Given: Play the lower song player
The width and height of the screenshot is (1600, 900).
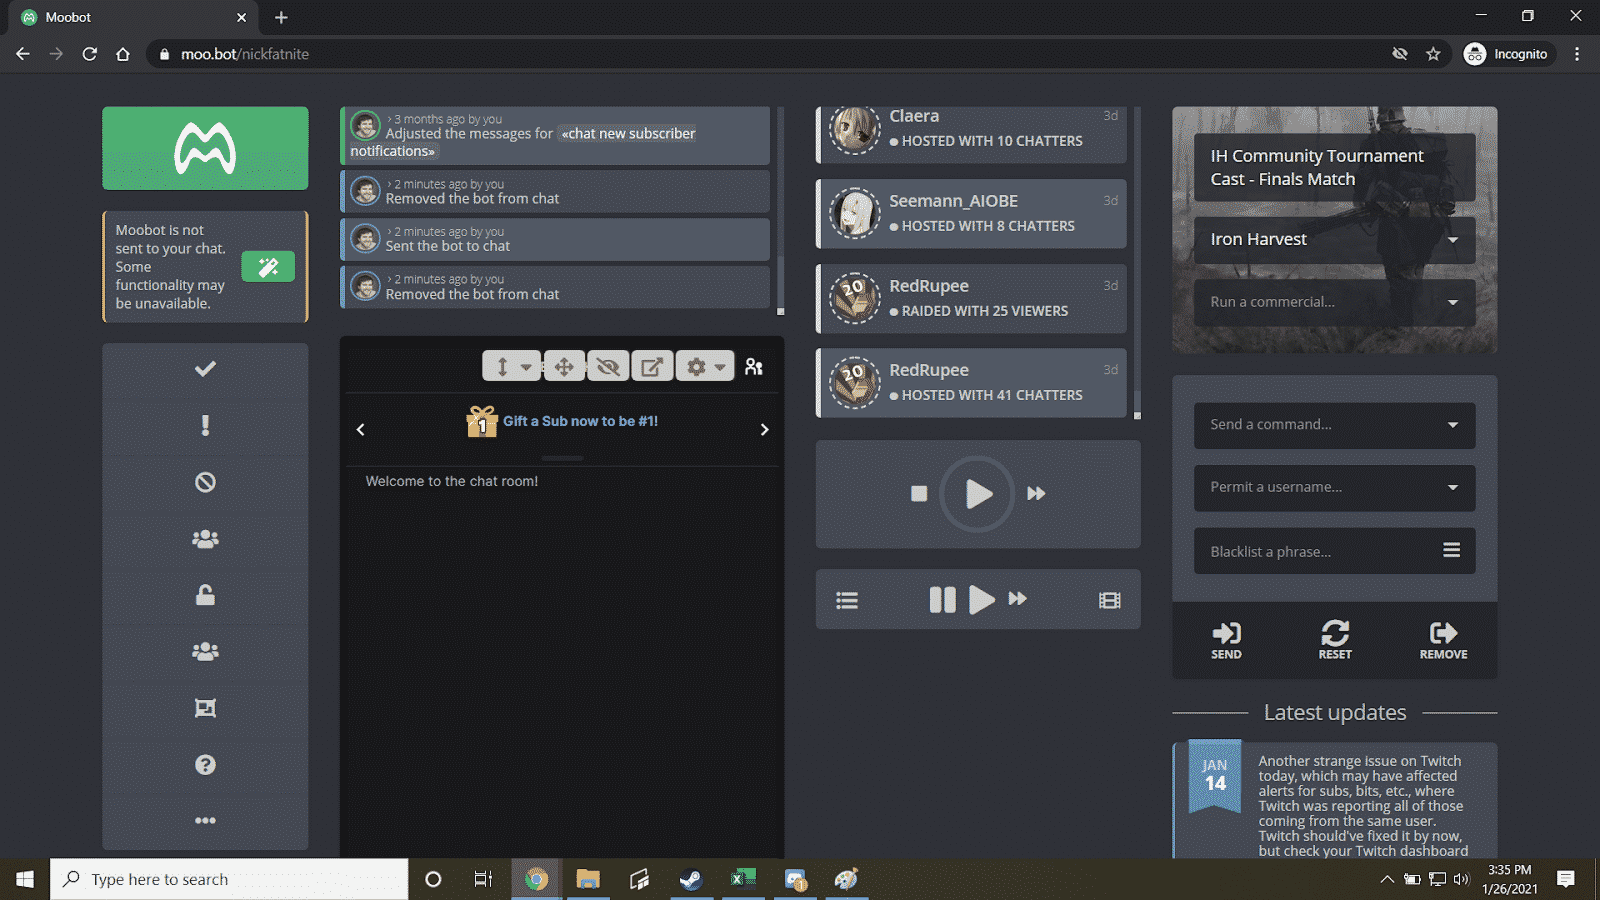Looking at the screenshot, I should 982,599.
